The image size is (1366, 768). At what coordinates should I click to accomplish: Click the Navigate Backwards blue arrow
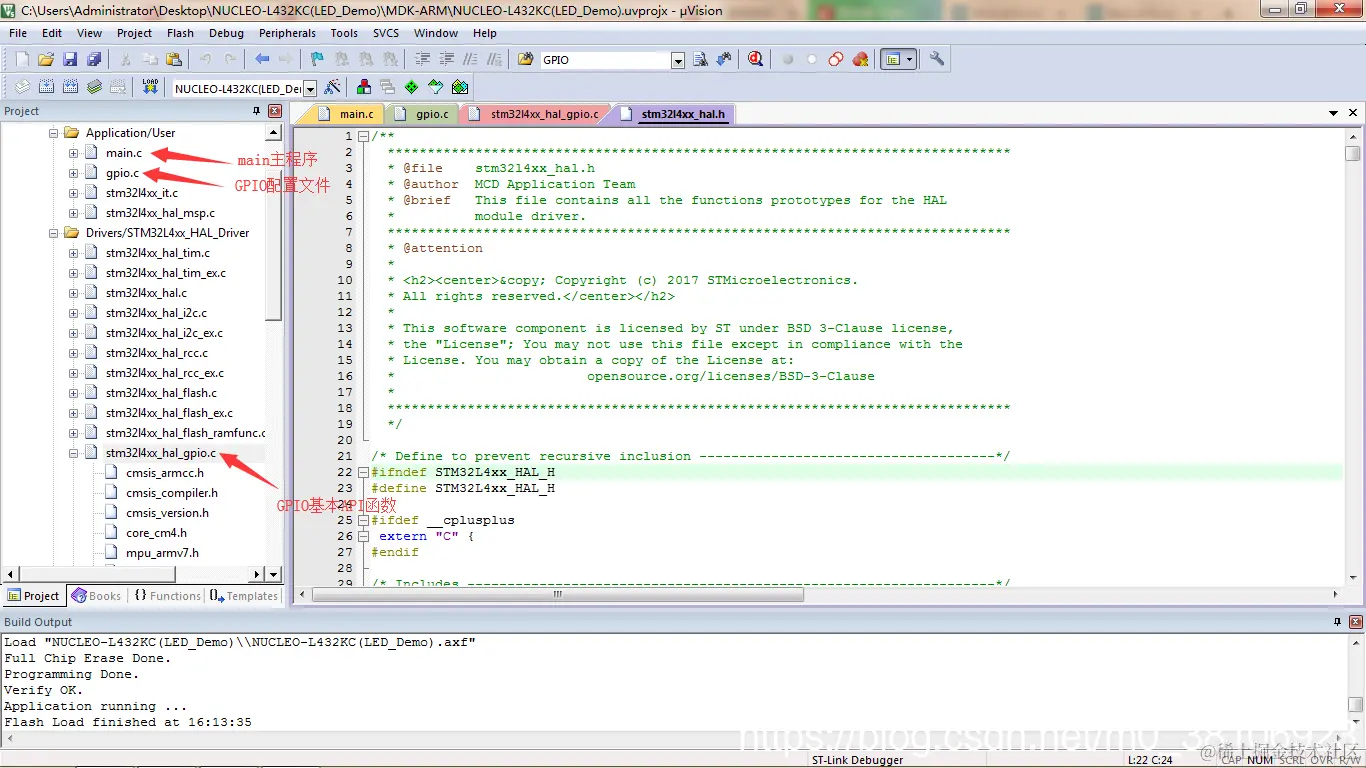coord(261,60)
